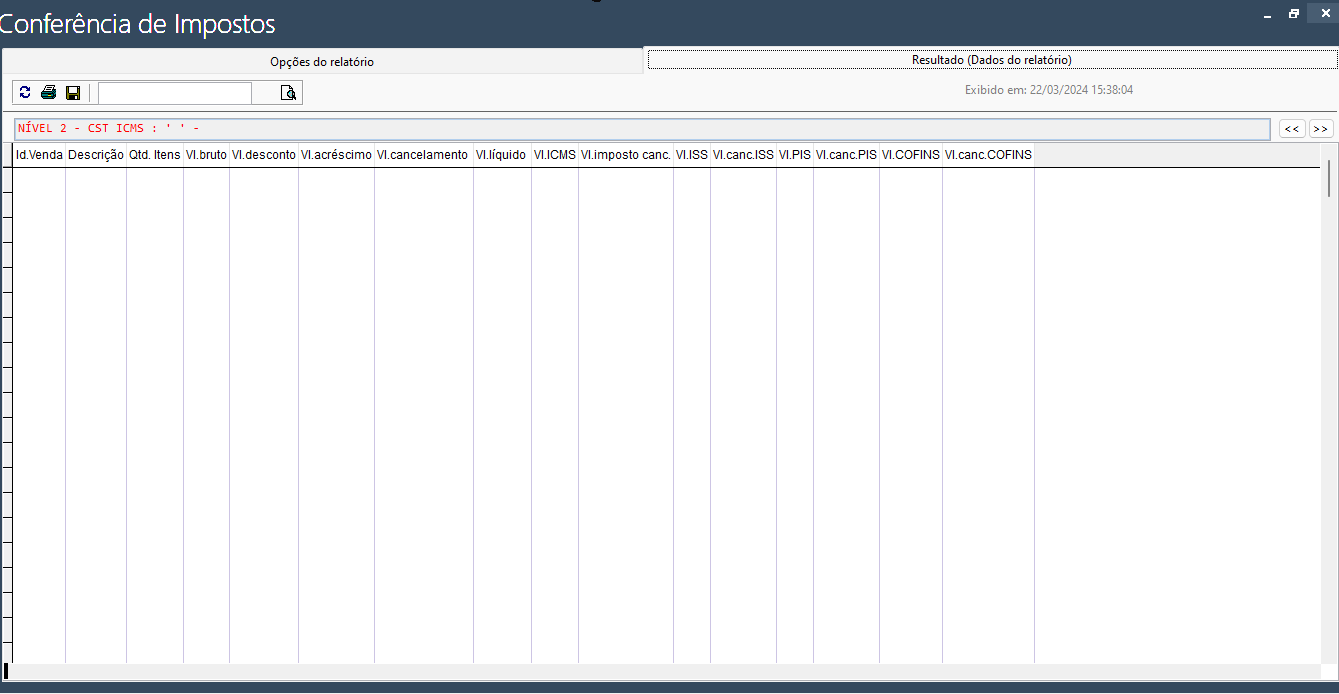This screenshot has width=1339, height=694.
Task: Click the Vl.imposto canc. column header
Action: coord(626,155)
